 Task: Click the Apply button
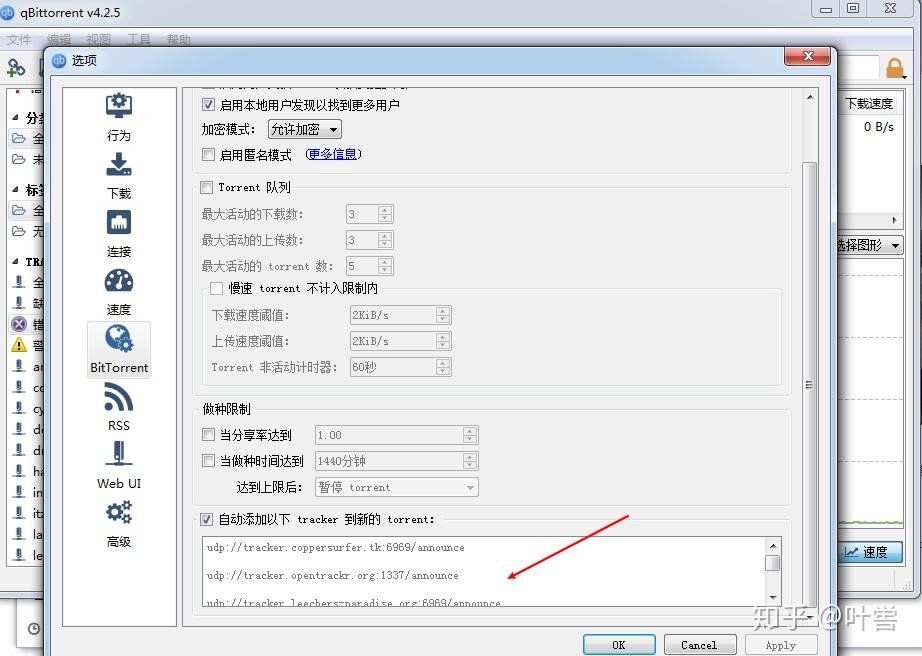click(x=781, y=645)
